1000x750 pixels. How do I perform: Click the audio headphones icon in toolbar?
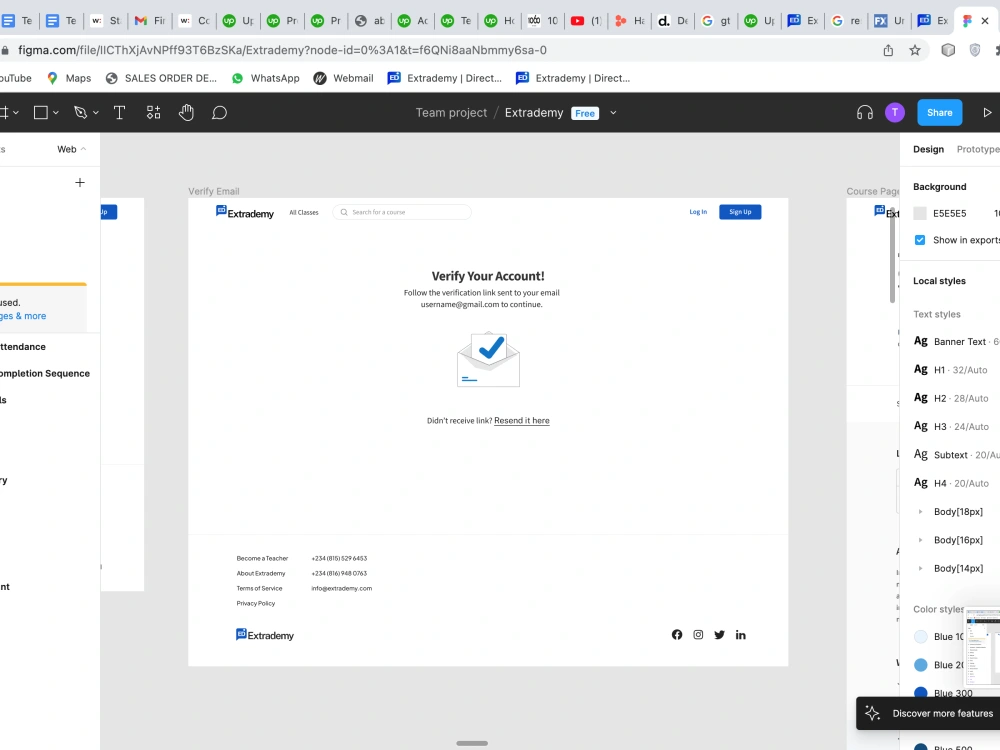click(x=864, y=112)
